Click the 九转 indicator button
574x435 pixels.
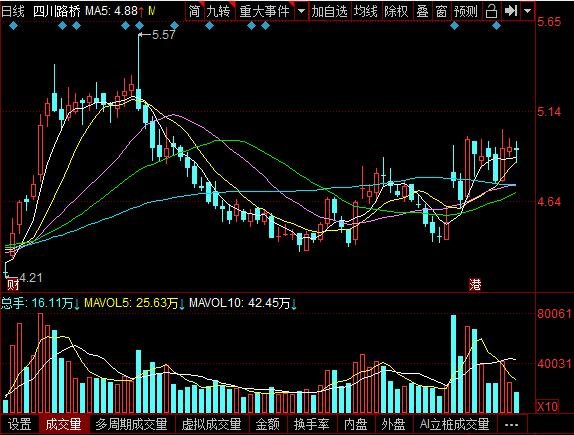point(218,11)
